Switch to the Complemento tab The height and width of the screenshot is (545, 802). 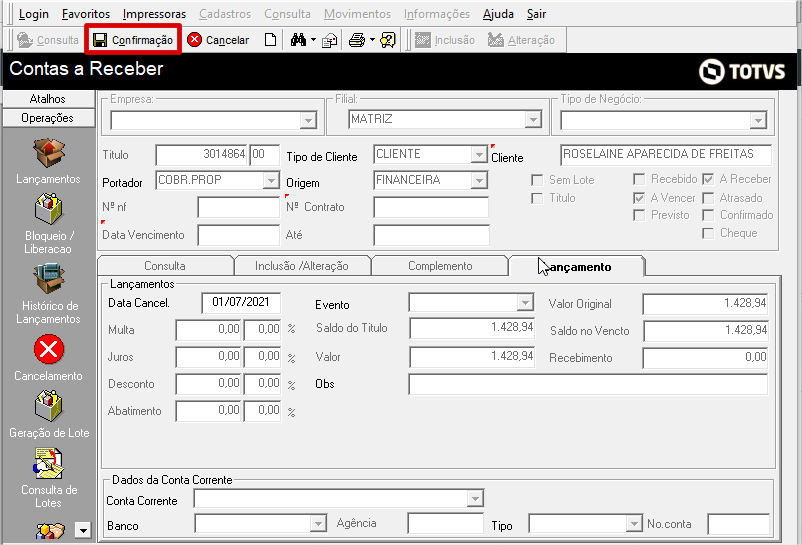pos(440,266)
